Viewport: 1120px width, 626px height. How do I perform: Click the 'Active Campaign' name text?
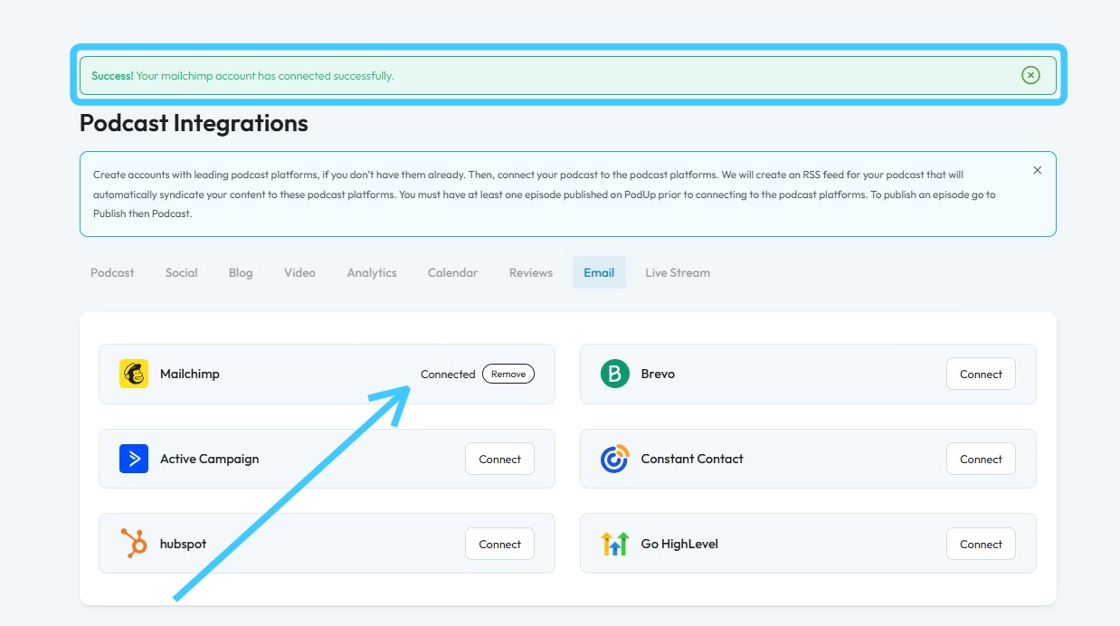209,459
